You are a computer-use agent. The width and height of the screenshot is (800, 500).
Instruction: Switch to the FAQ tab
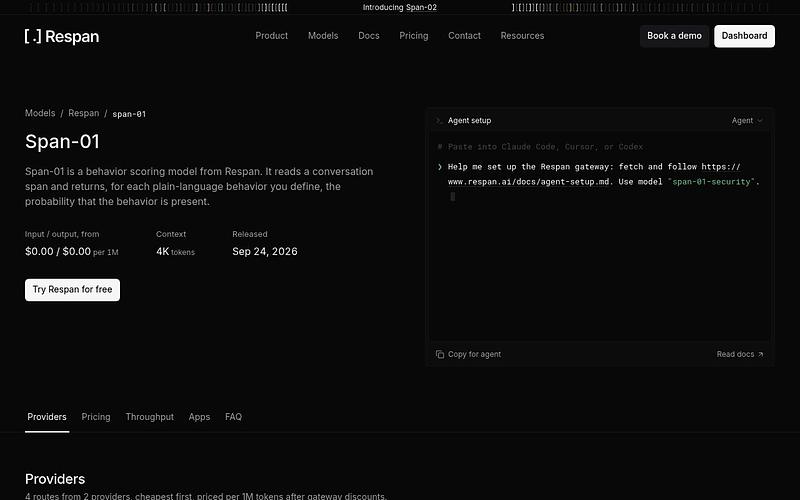tap(234, 417)
